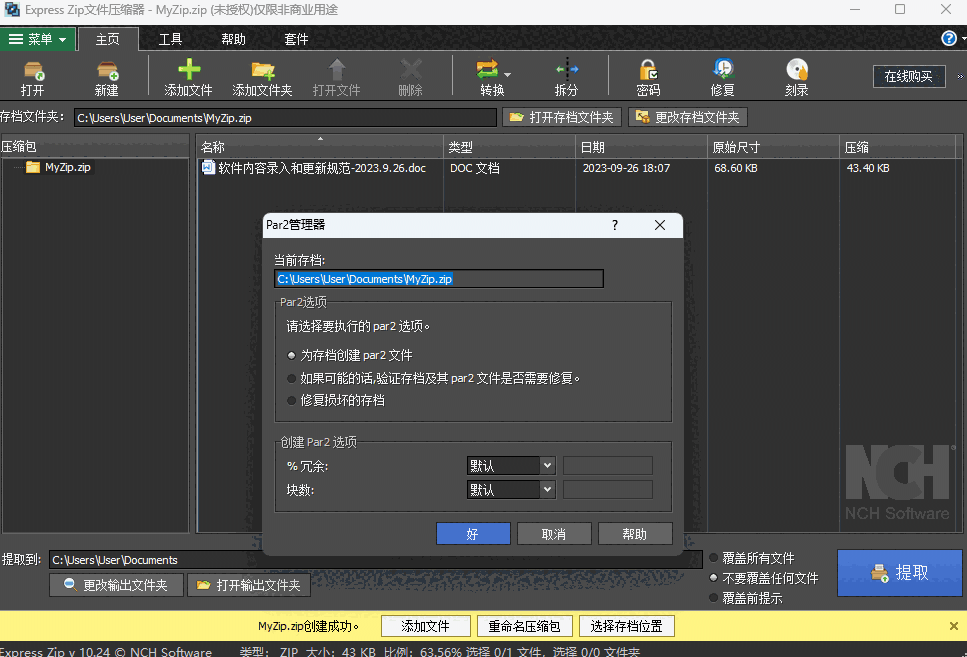Select 修复损坏的存档 radio option
The image size is (967, 657).
292,400
